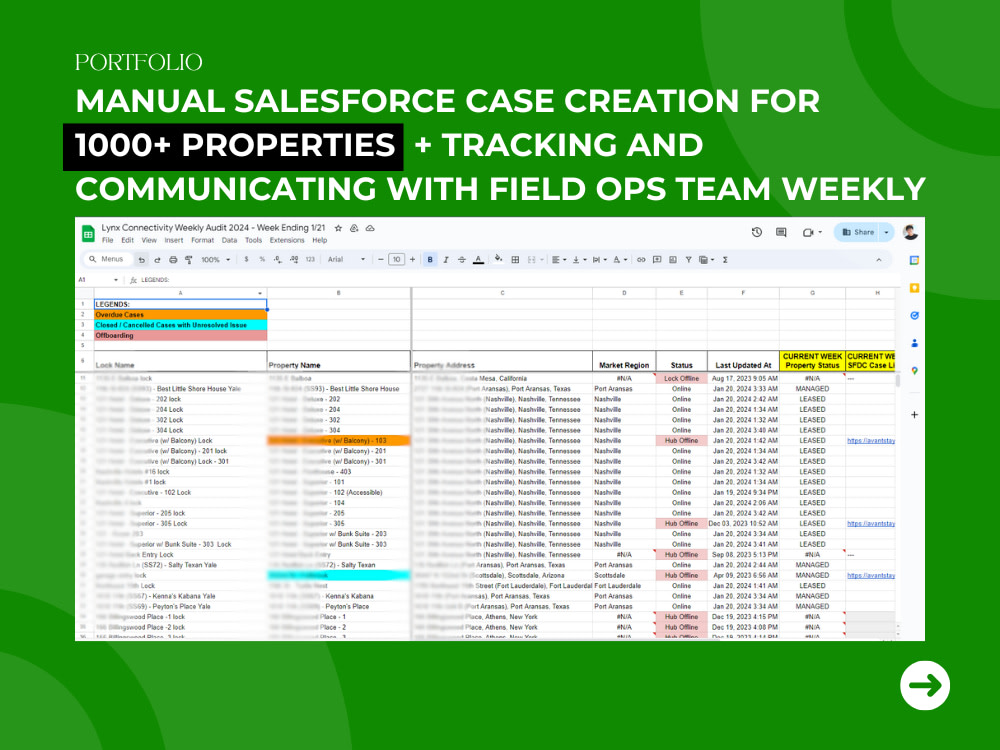The height and width of the screenshot is (750, 1000).
Task: Open the Google account avatar
Action: coord(911,232)
